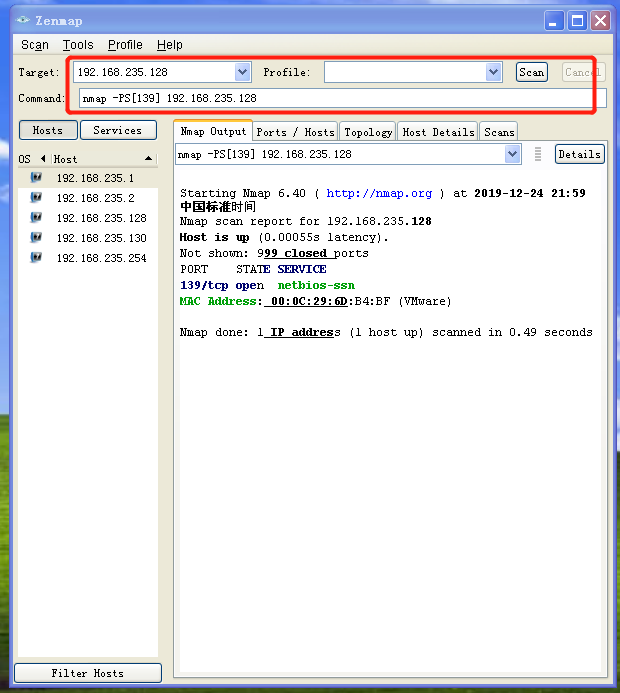Switch to the Host Details tab

tap(438, 132)
